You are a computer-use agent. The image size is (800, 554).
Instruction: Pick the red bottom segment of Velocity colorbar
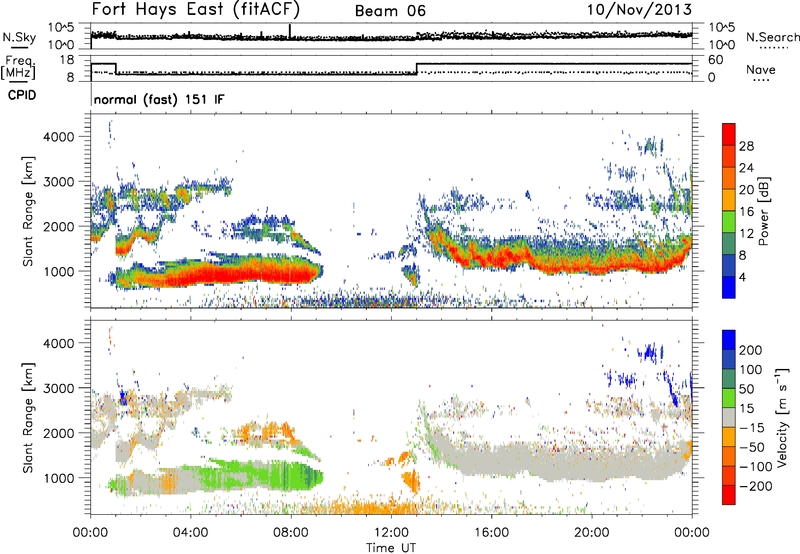point(729,495)
